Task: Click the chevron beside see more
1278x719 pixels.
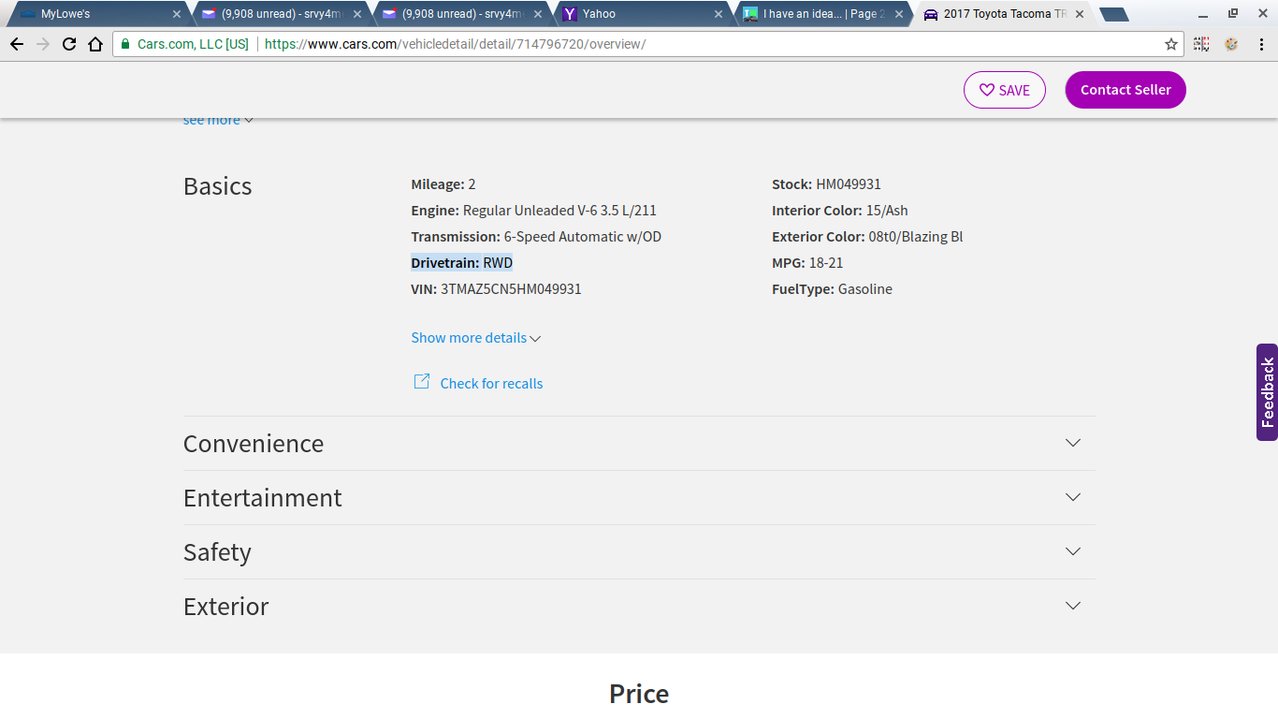Action: coord(249,120)
